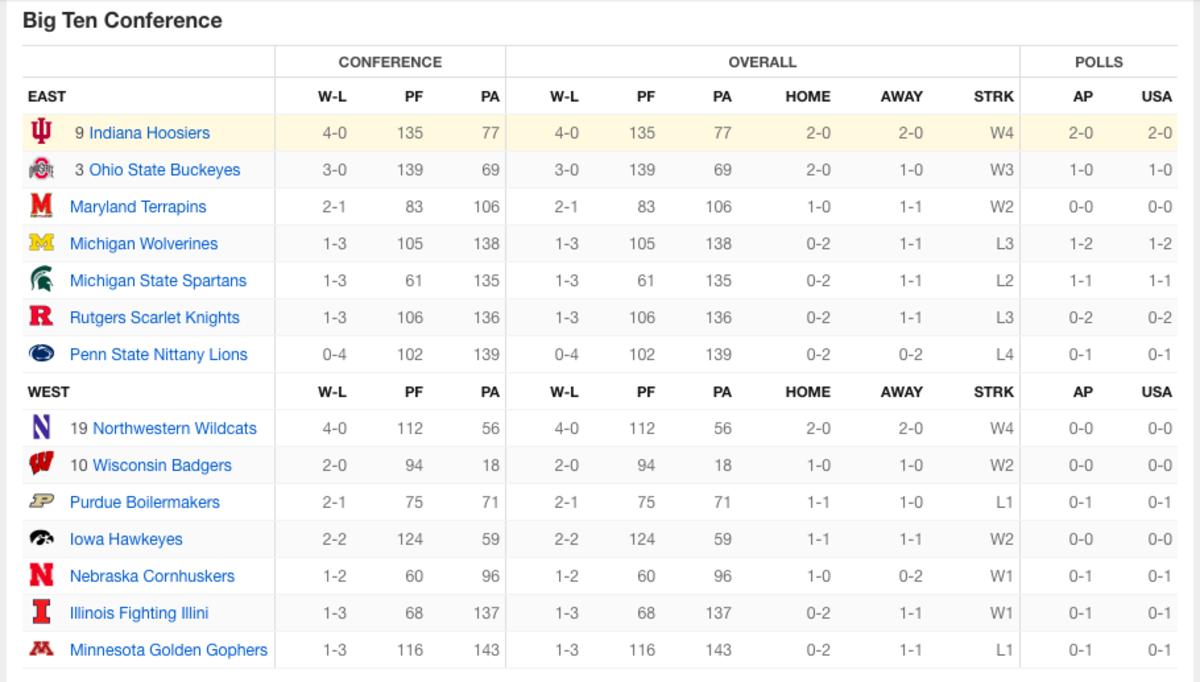1200x682 pixels.
Task: Click the Indiana Hoosiers team logo
Action: (x=41, y=132)
